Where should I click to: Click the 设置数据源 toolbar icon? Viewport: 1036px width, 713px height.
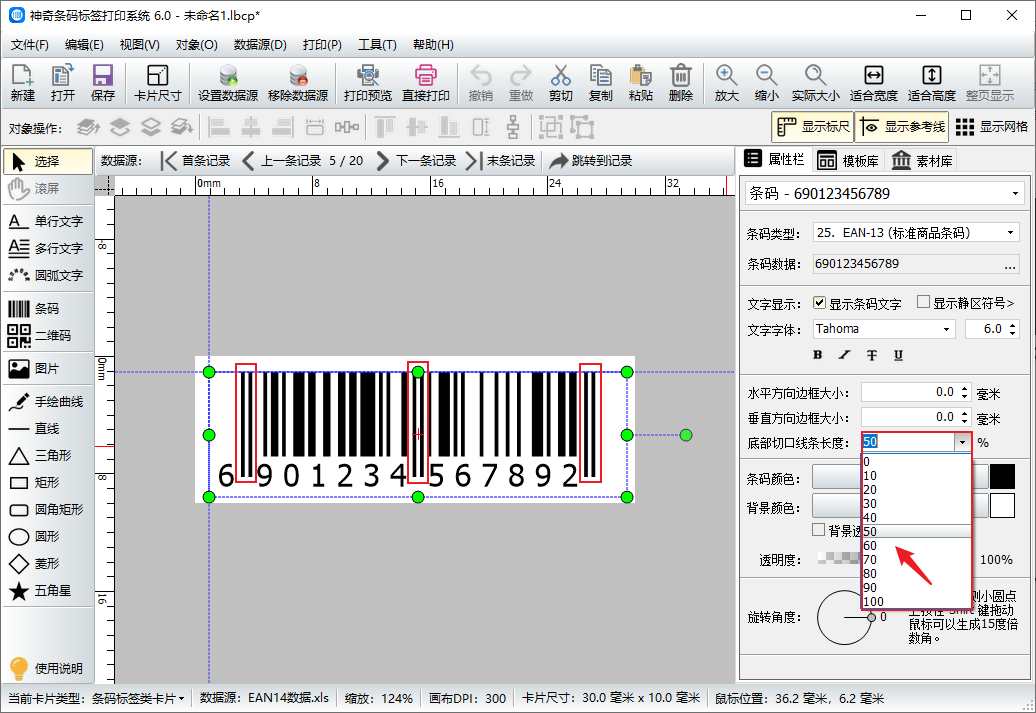(228, 82)
